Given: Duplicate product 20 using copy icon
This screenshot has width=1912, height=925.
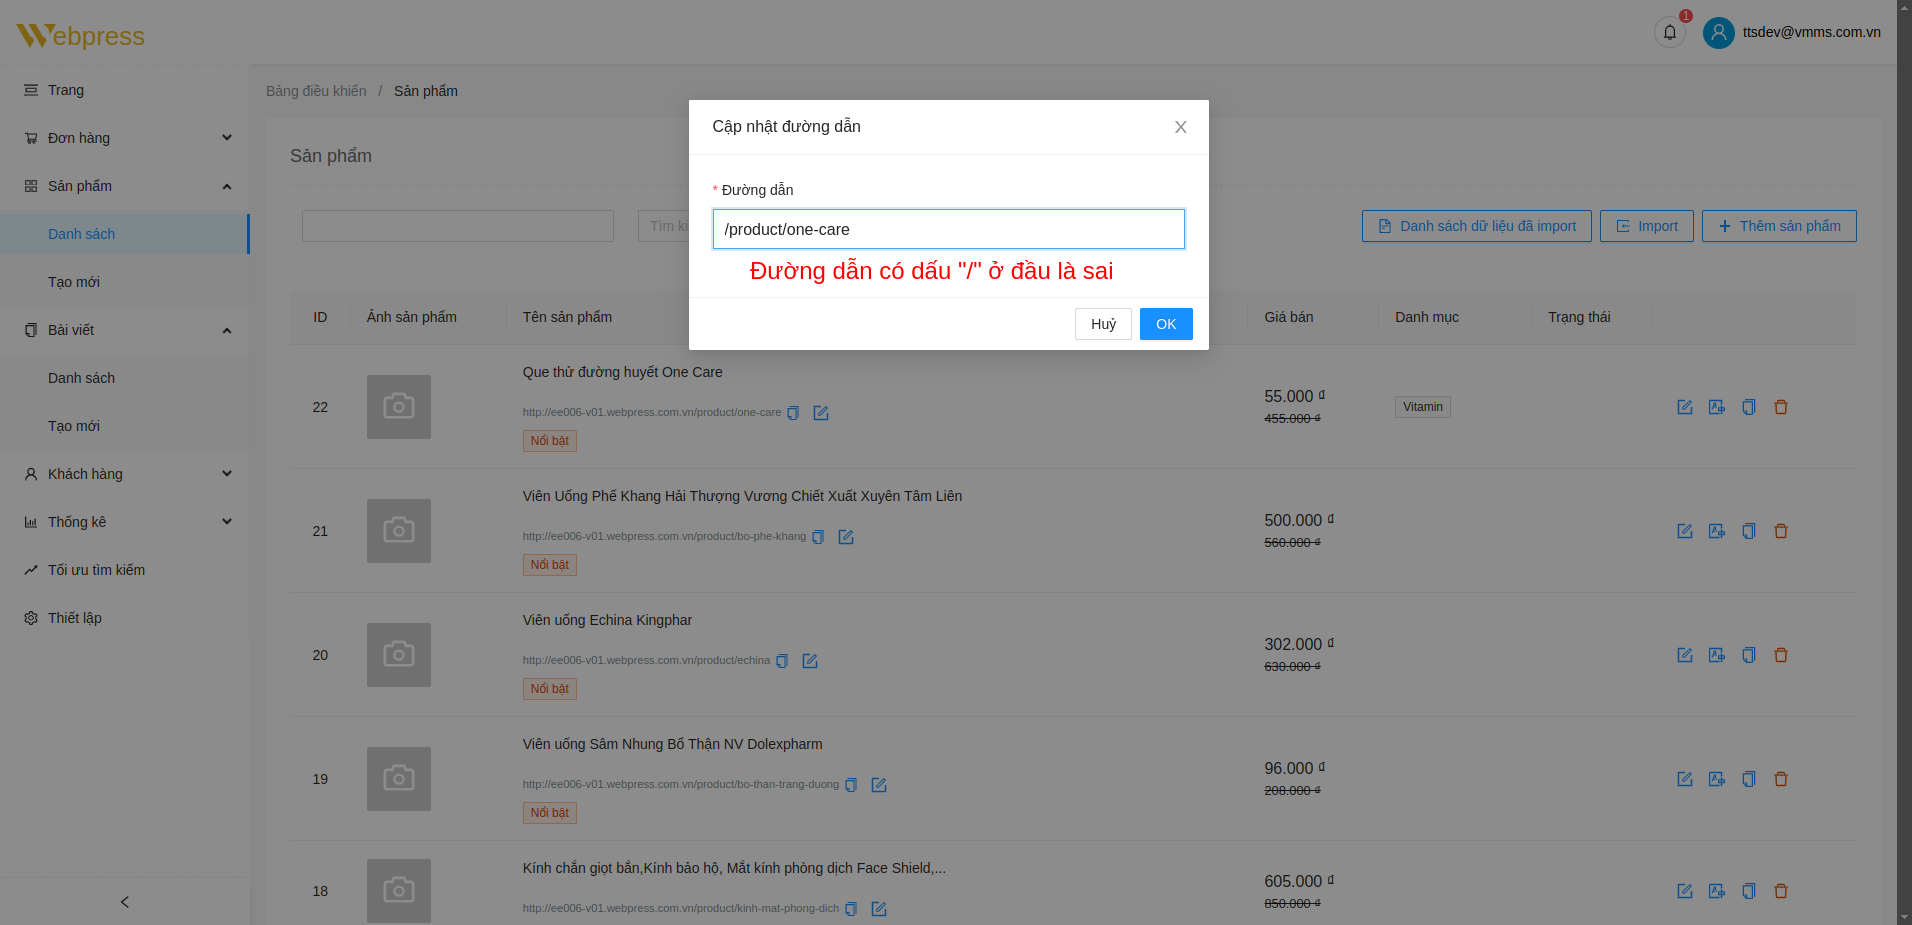Looking at the screenshot, I should [x=1748, y=655].
